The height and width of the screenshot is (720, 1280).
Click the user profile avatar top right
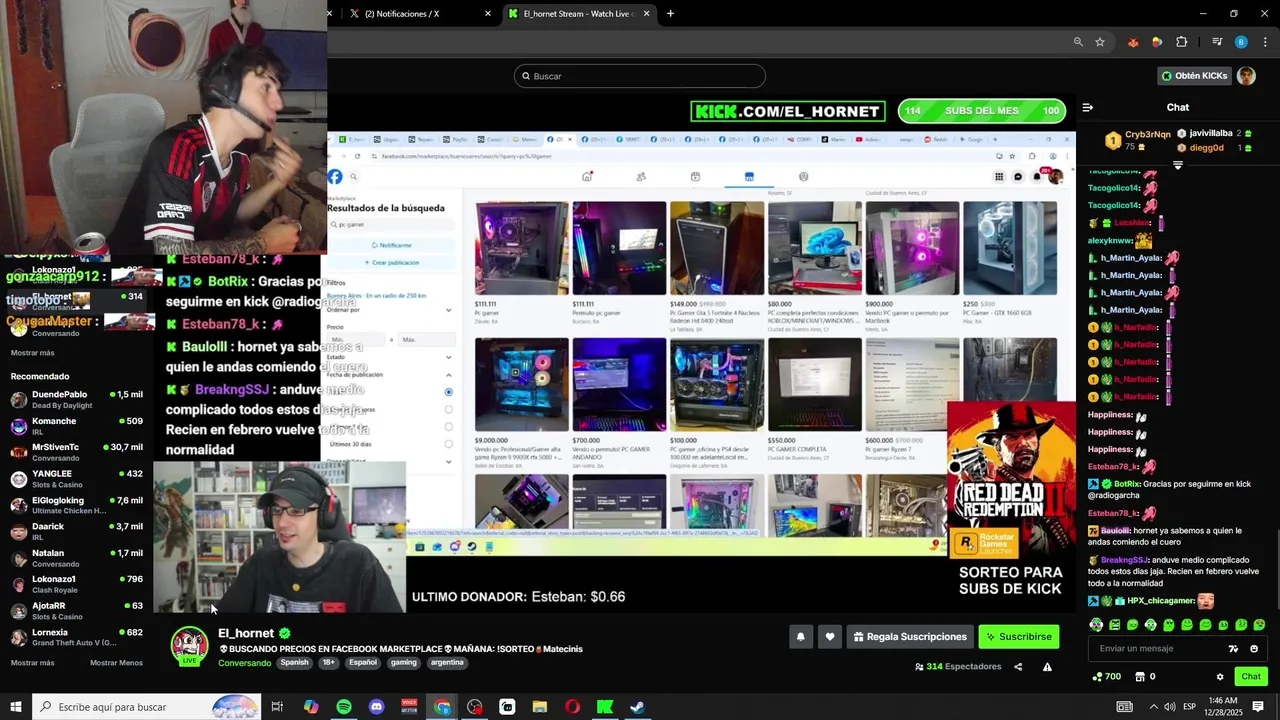click(x=1246, y=76)
